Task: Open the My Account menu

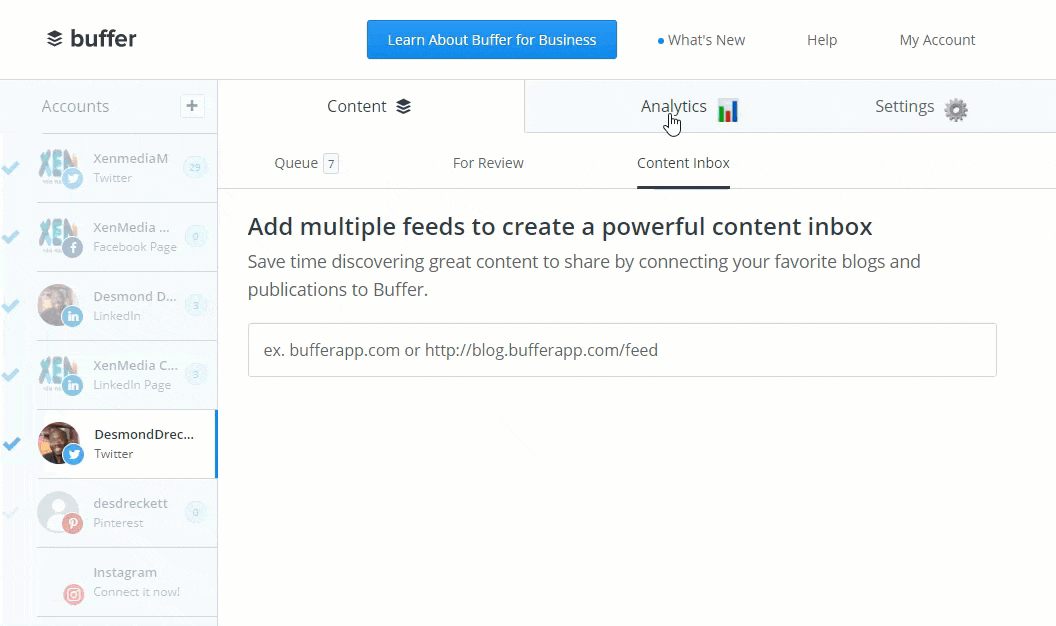Action: pyautogui.click(x=937, y=40)
